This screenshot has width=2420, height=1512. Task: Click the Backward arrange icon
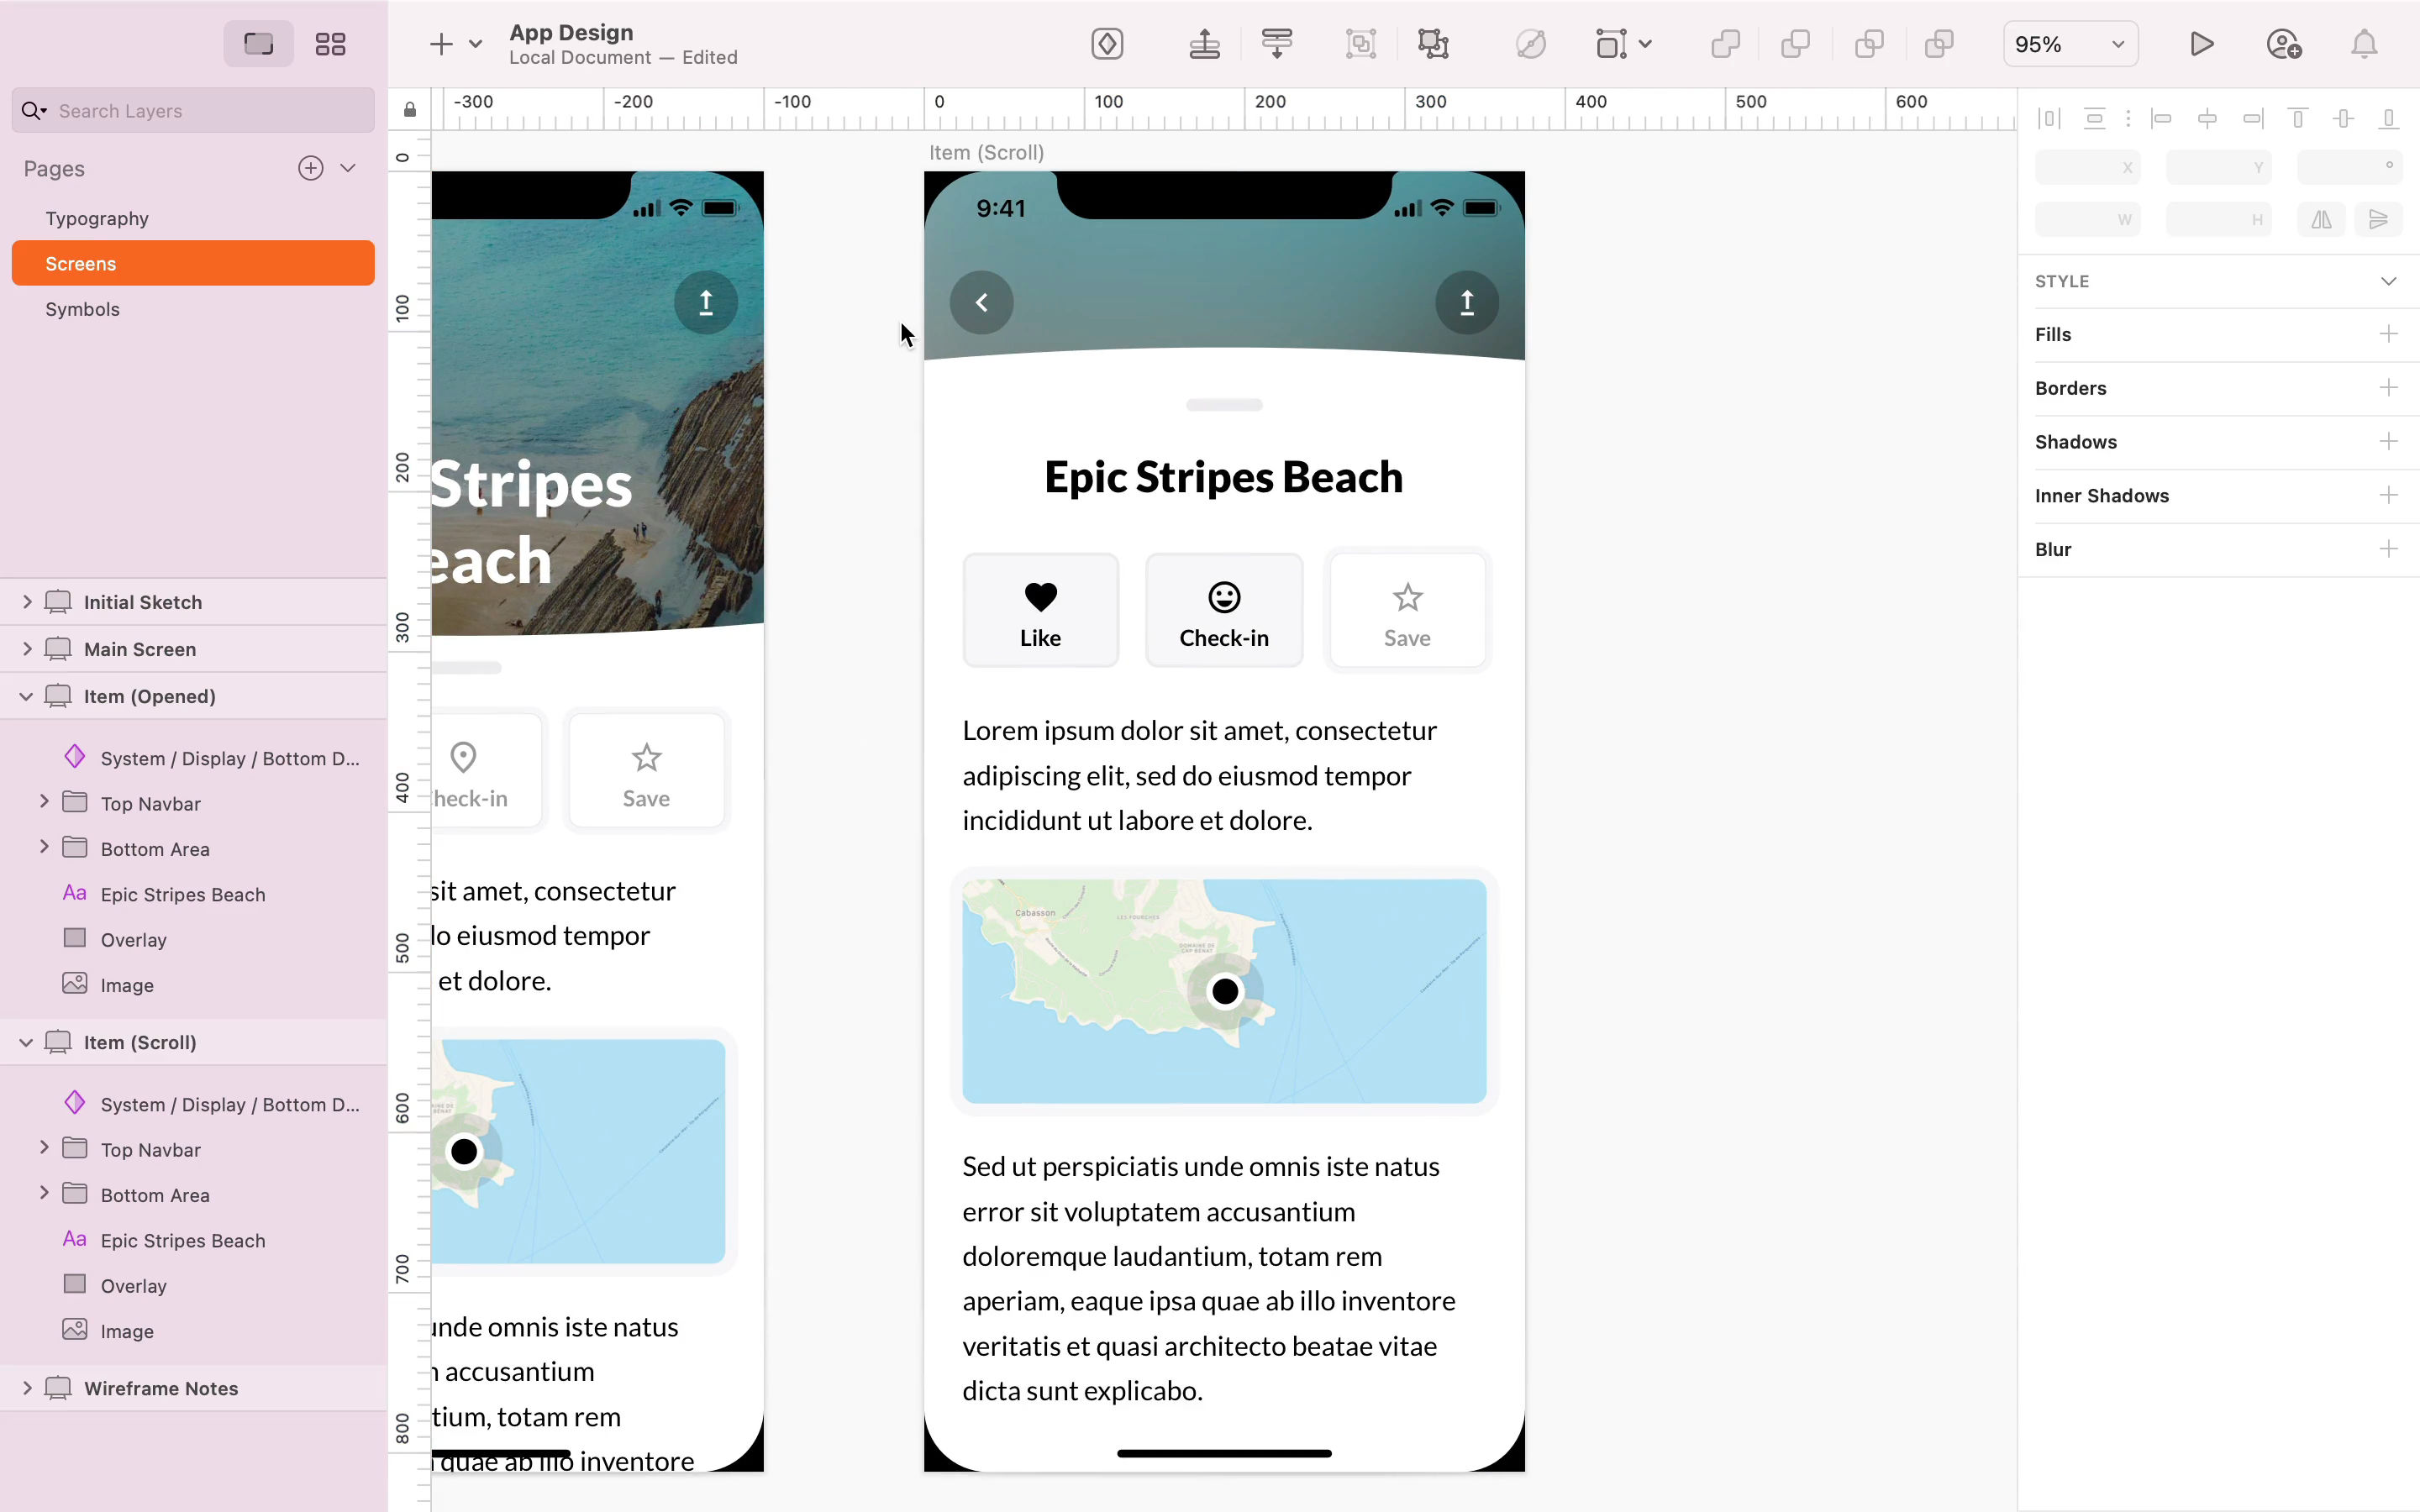point(1277,44)
